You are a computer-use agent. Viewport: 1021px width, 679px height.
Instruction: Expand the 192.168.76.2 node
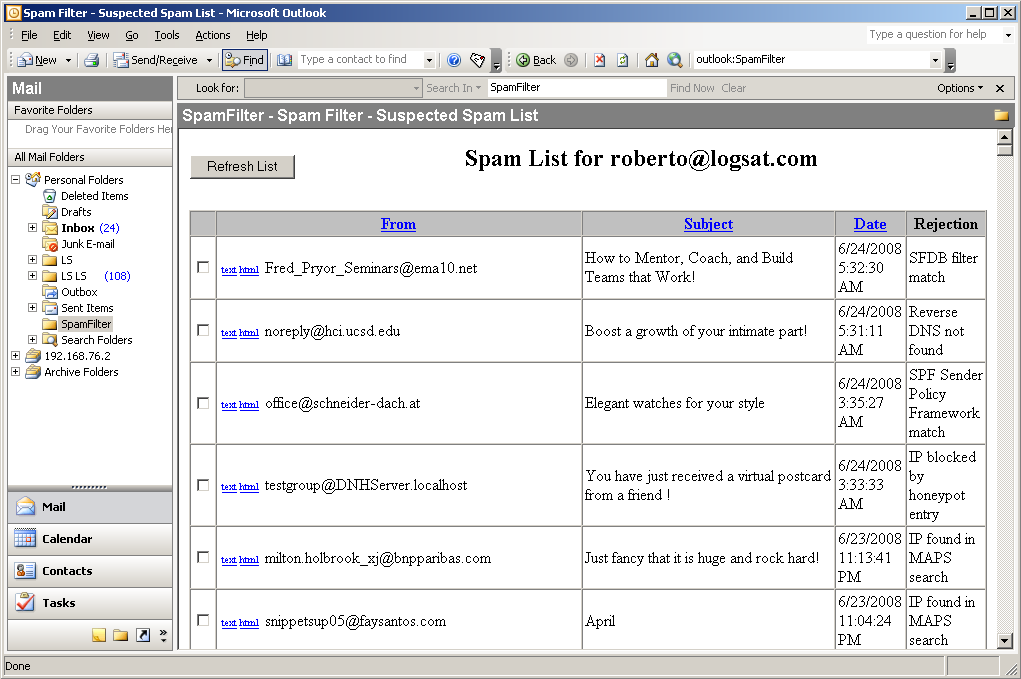pyautogui.click(x=16, y=355)
